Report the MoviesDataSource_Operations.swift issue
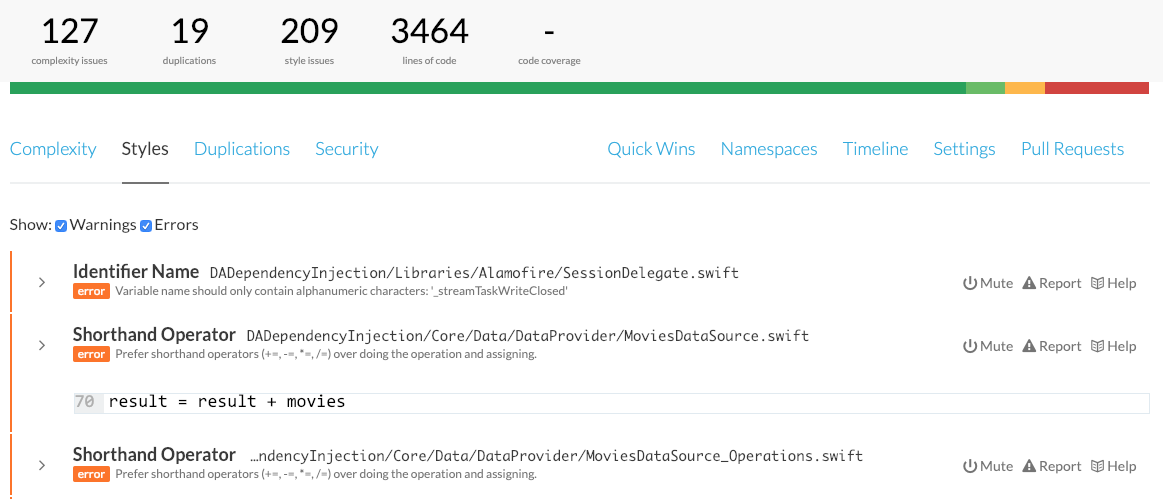Viewport: 1163px width, 499px height. 1051,466
